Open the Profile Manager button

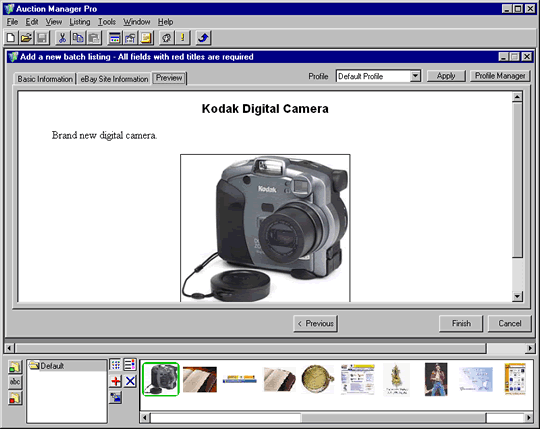pos(500,76)
